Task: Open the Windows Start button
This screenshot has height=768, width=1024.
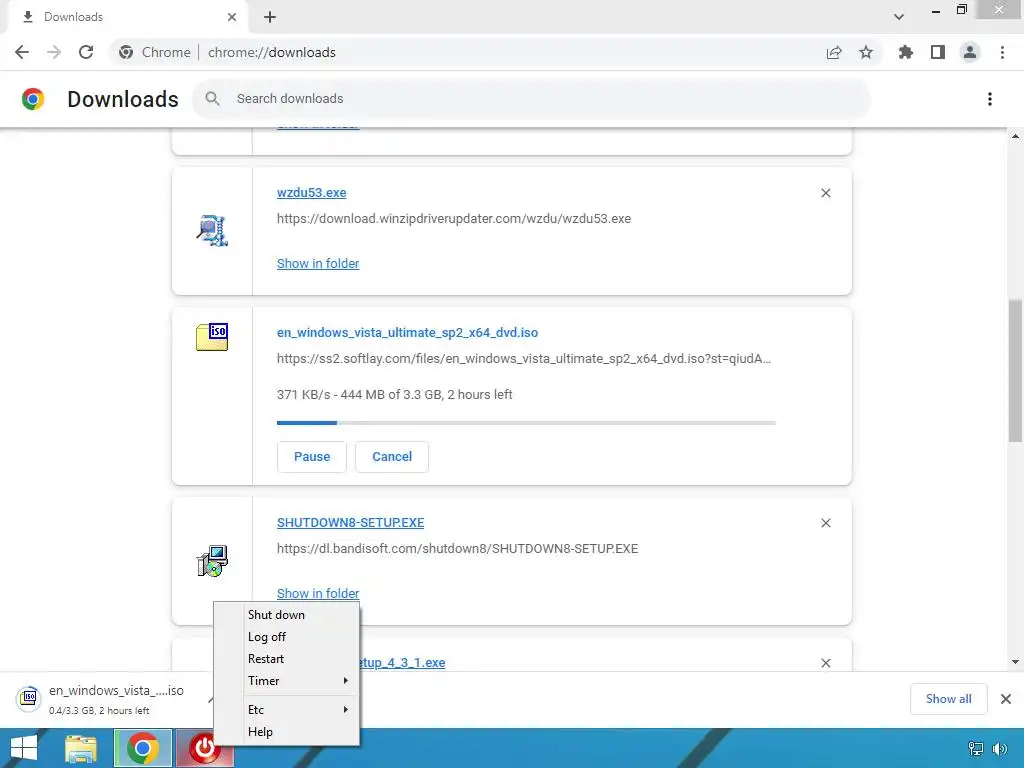Action: pyautogui.click(x=24, y=748)
